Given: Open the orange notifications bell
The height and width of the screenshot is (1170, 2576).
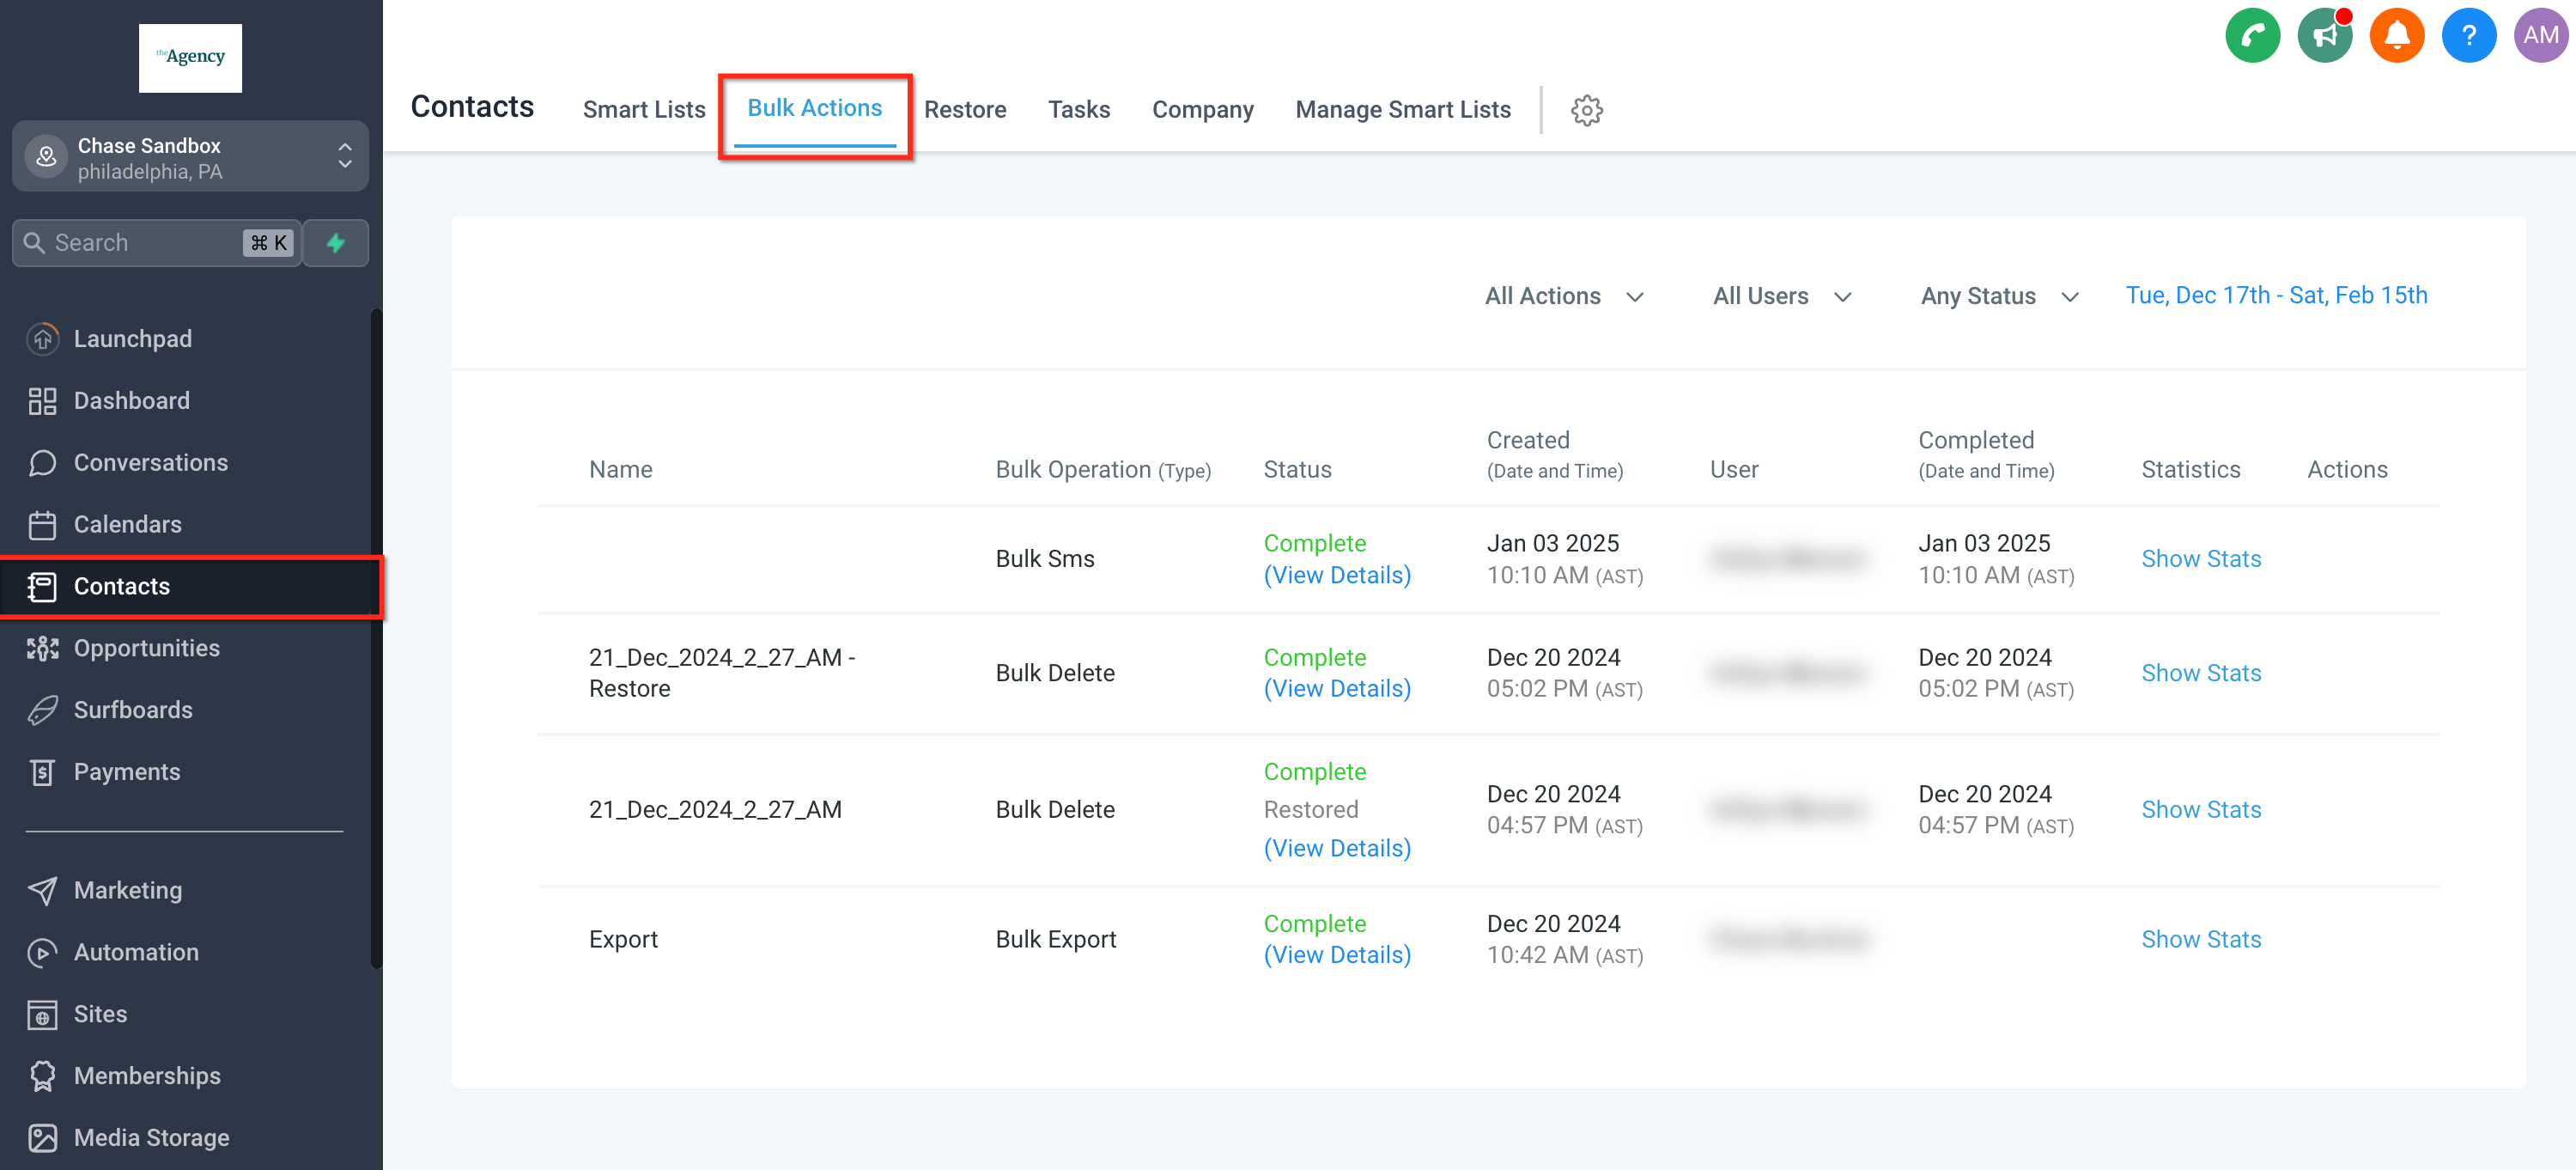Looking at the screenshot, I should click(2396, 36).
